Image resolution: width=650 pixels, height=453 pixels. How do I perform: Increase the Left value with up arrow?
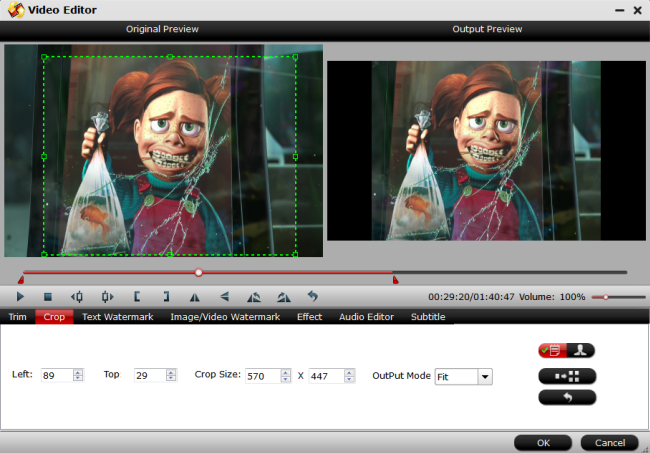[78, 372]
